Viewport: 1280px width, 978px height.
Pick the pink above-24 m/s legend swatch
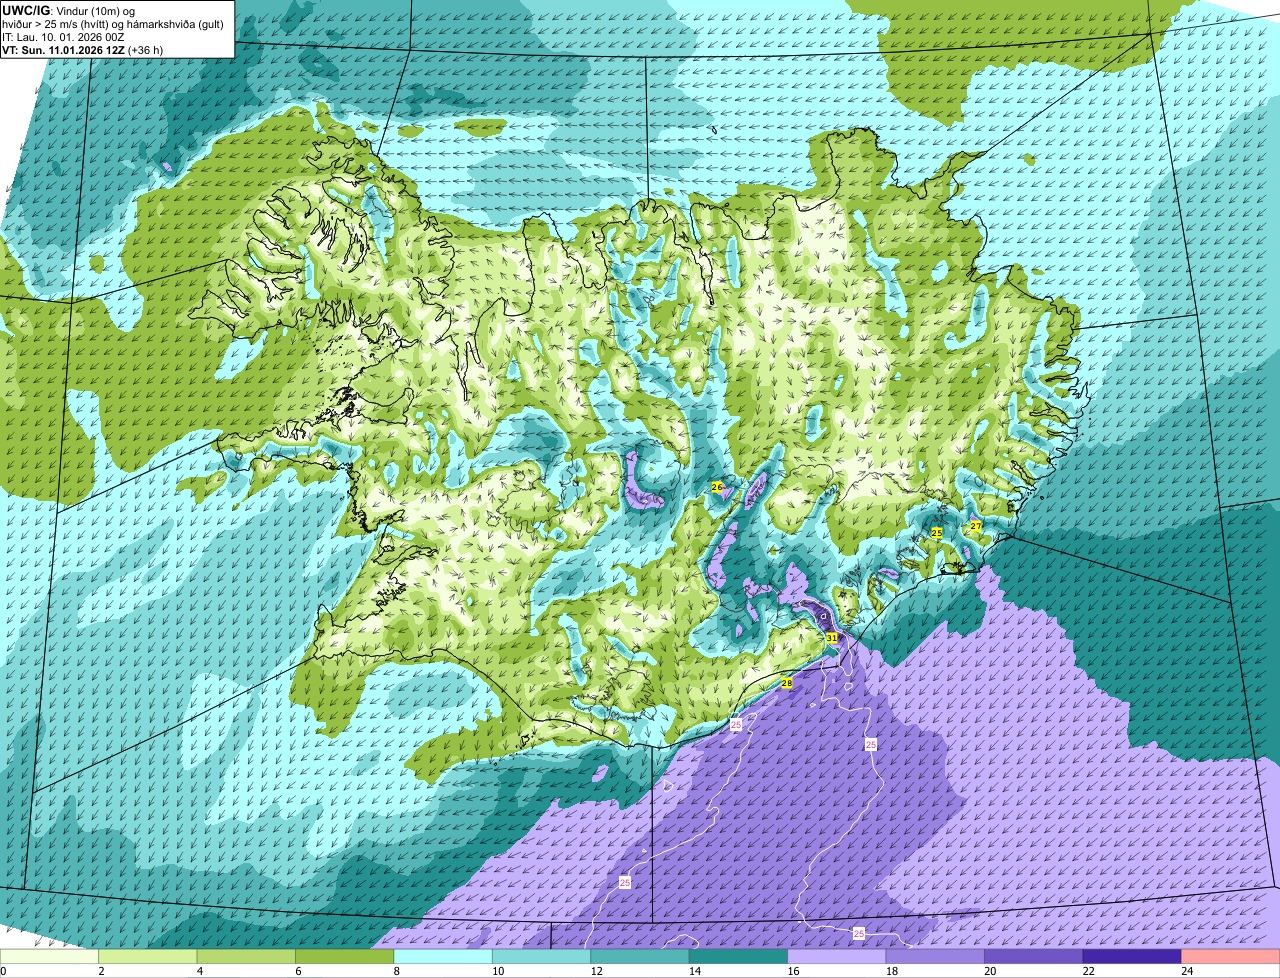(1231, 957)
